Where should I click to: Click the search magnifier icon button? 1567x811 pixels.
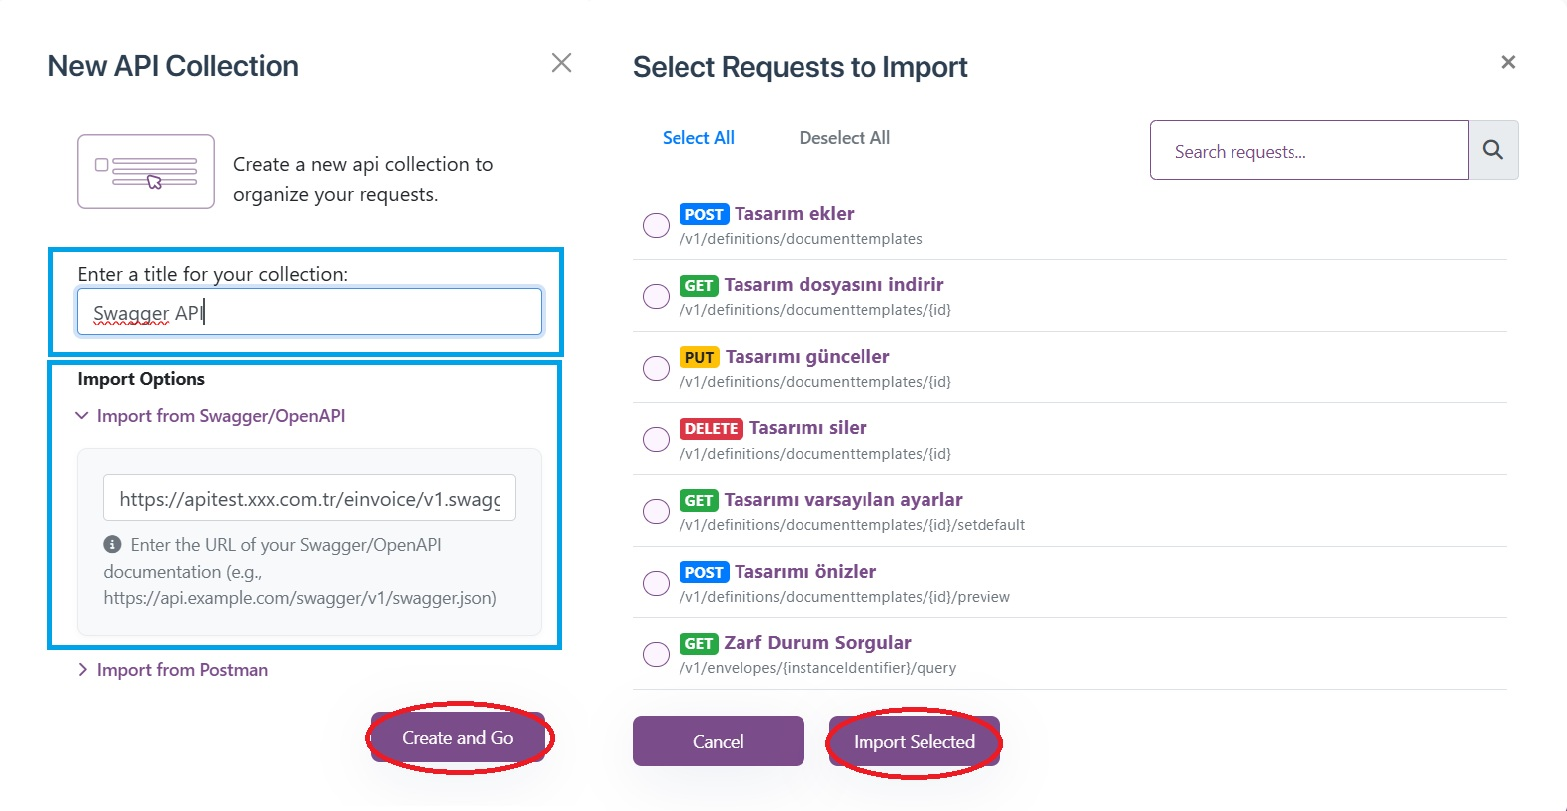pyautogui.click(x=1493, y=150)
